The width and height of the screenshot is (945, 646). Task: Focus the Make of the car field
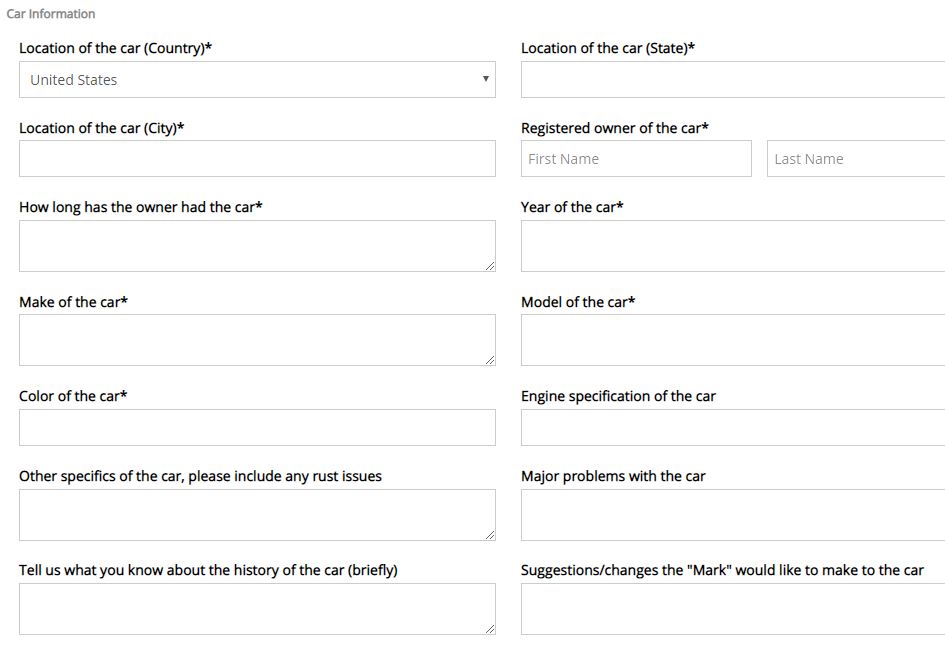pos(257,340)
